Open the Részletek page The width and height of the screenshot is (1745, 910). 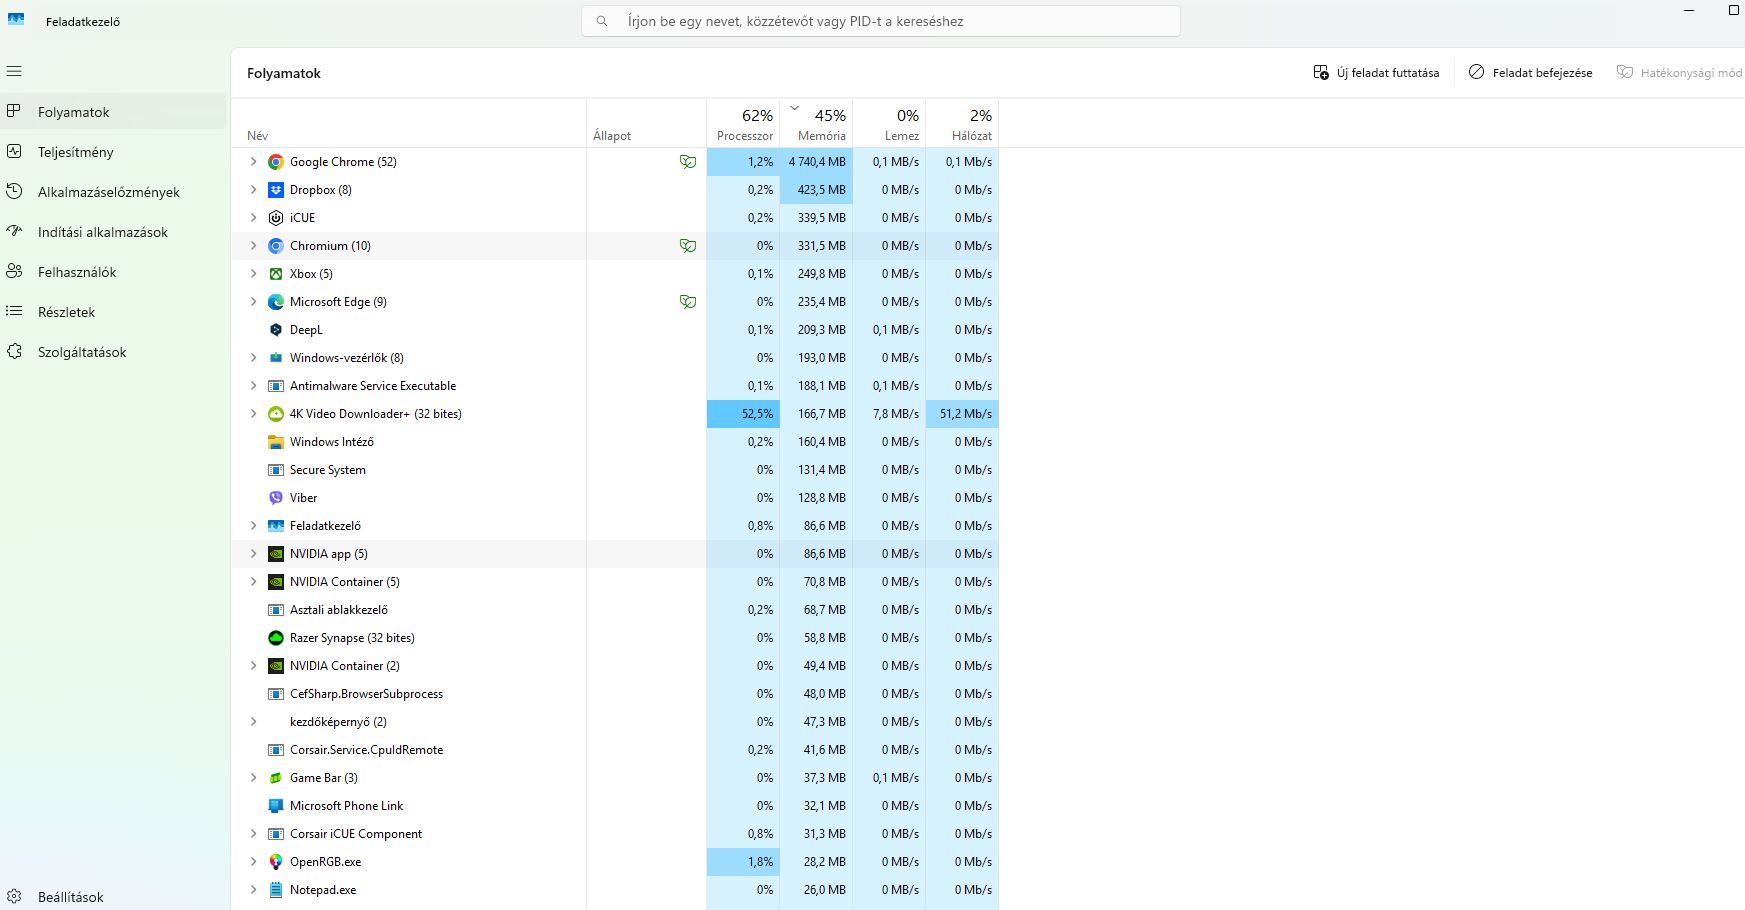(x=113, y=312)
